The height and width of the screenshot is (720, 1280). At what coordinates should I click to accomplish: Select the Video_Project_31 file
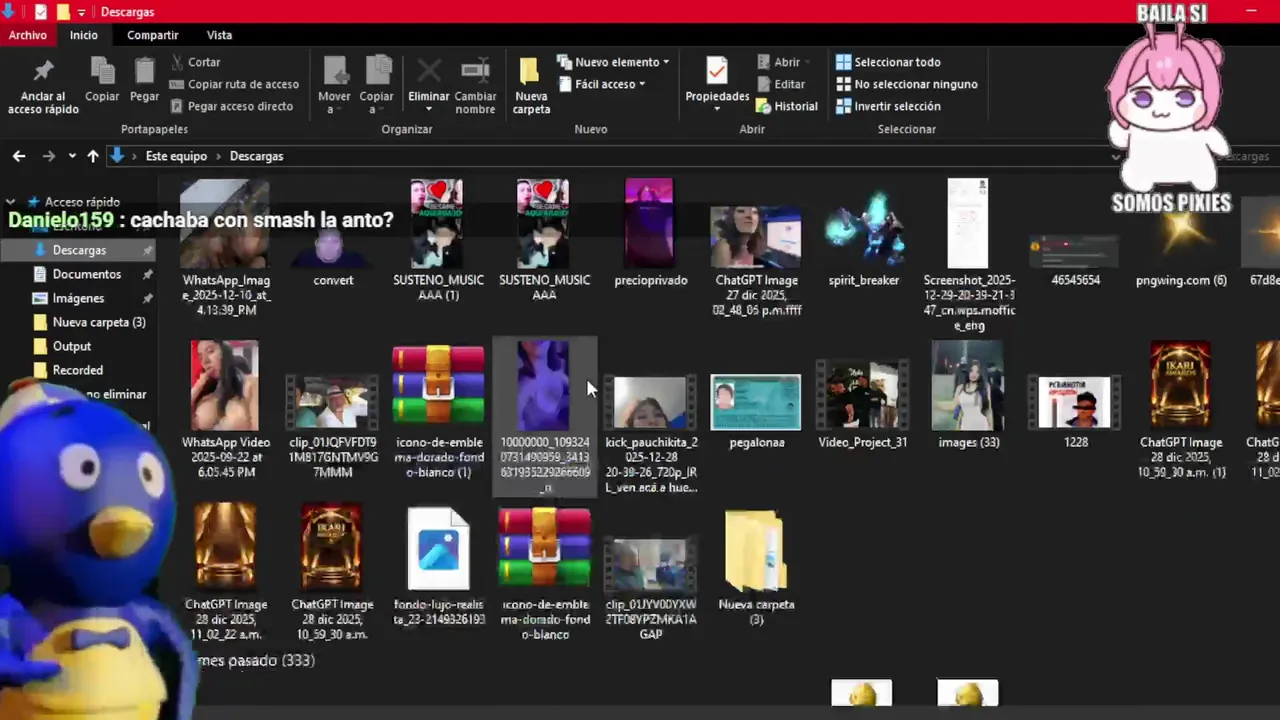(x=862, y=405)
